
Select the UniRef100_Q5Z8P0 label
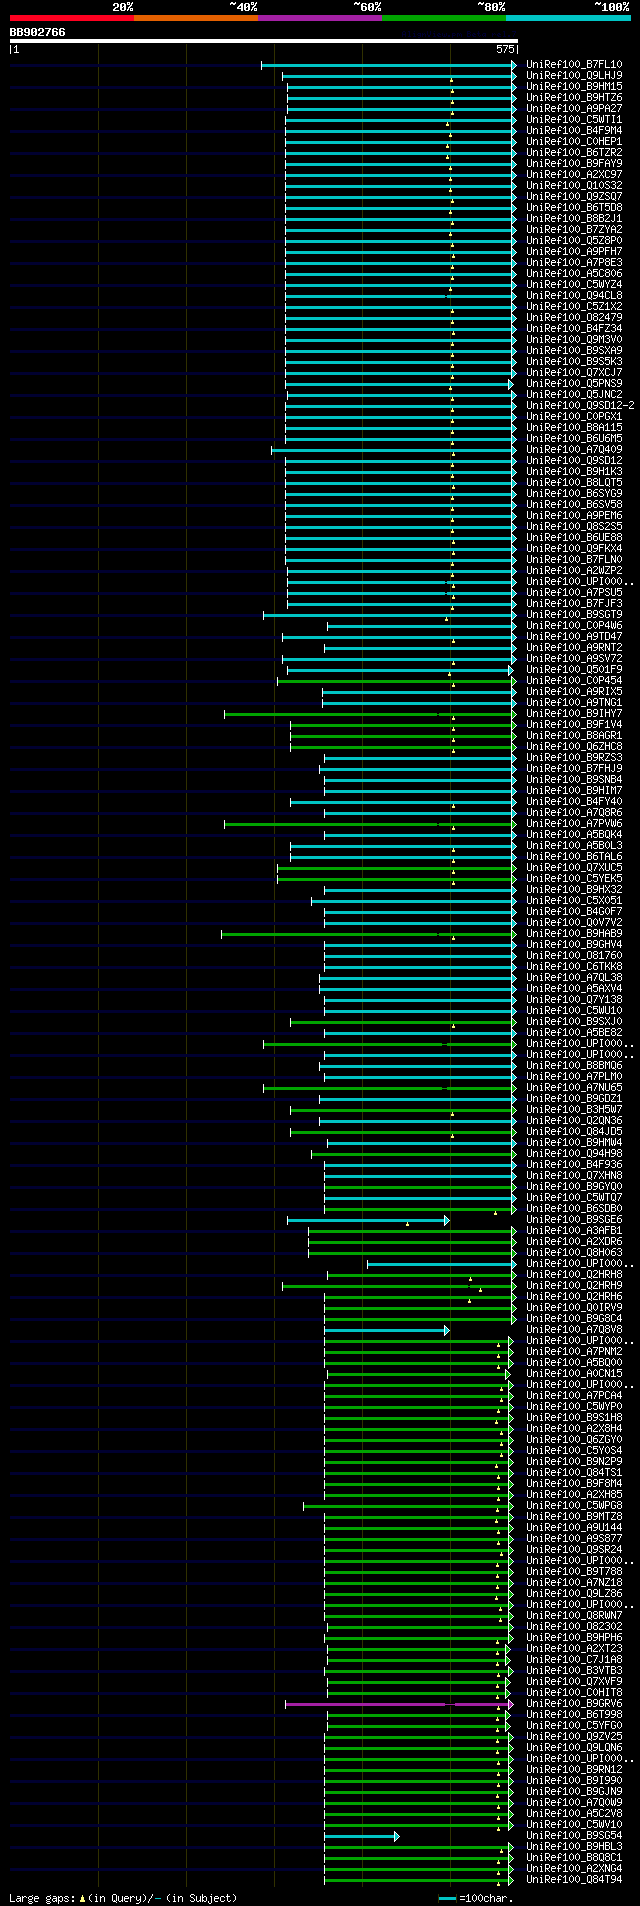pos(574,241)
